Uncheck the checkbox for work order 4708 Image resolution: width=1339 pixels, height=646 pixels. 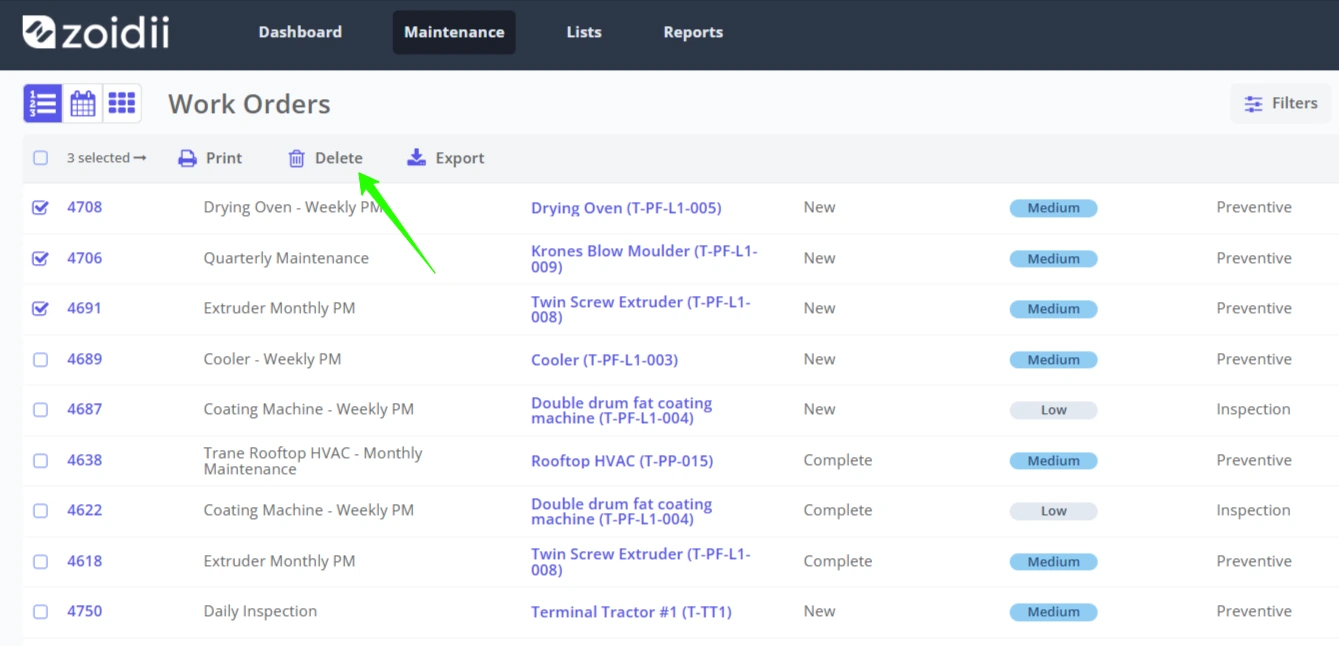click(40, 207)
